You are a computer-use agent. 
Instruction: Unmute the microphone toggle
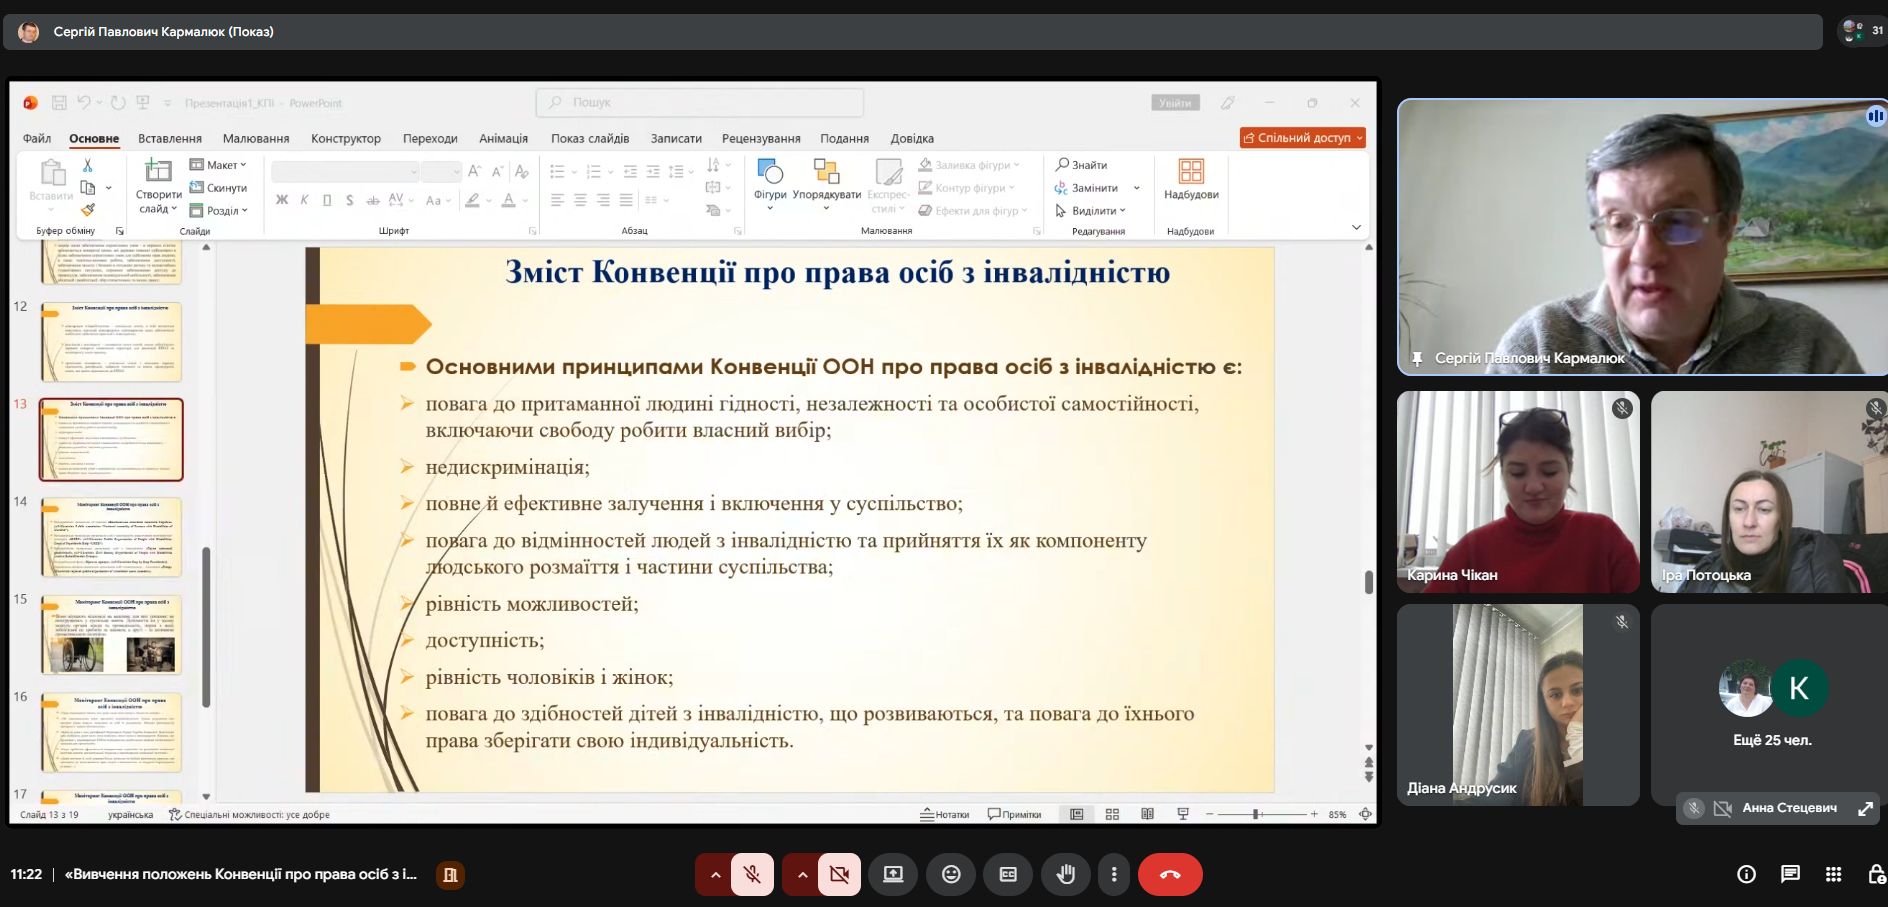click(752, 875)
